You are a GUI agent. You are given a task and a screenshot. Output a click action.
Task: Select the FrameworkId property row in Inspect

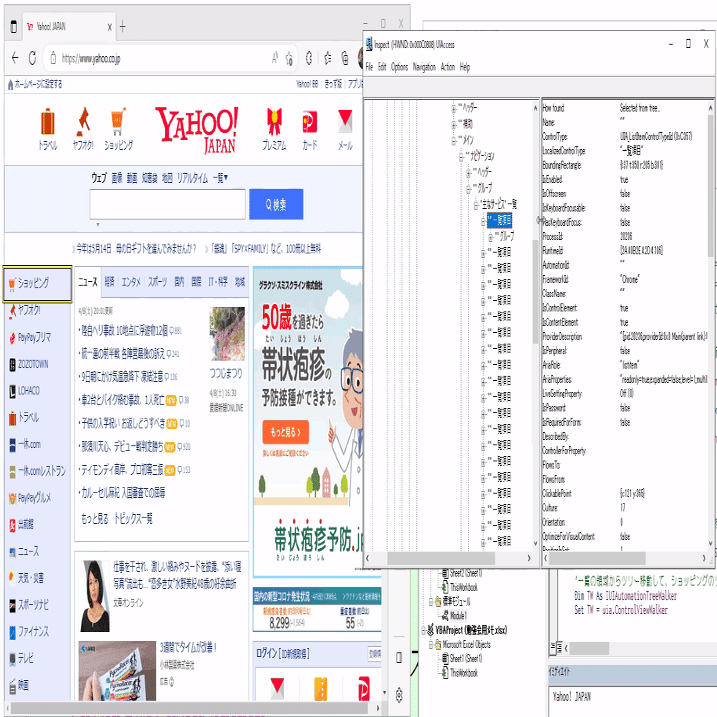coord(625,279)
